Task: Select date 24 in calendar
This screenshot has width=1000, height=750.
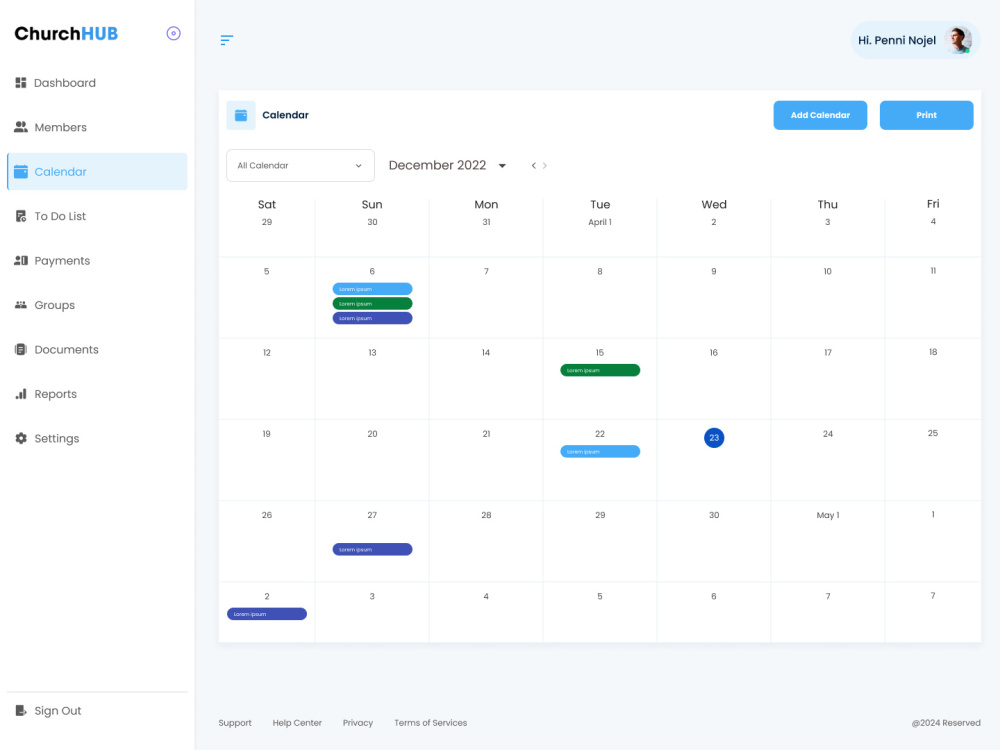Action: 828,434
